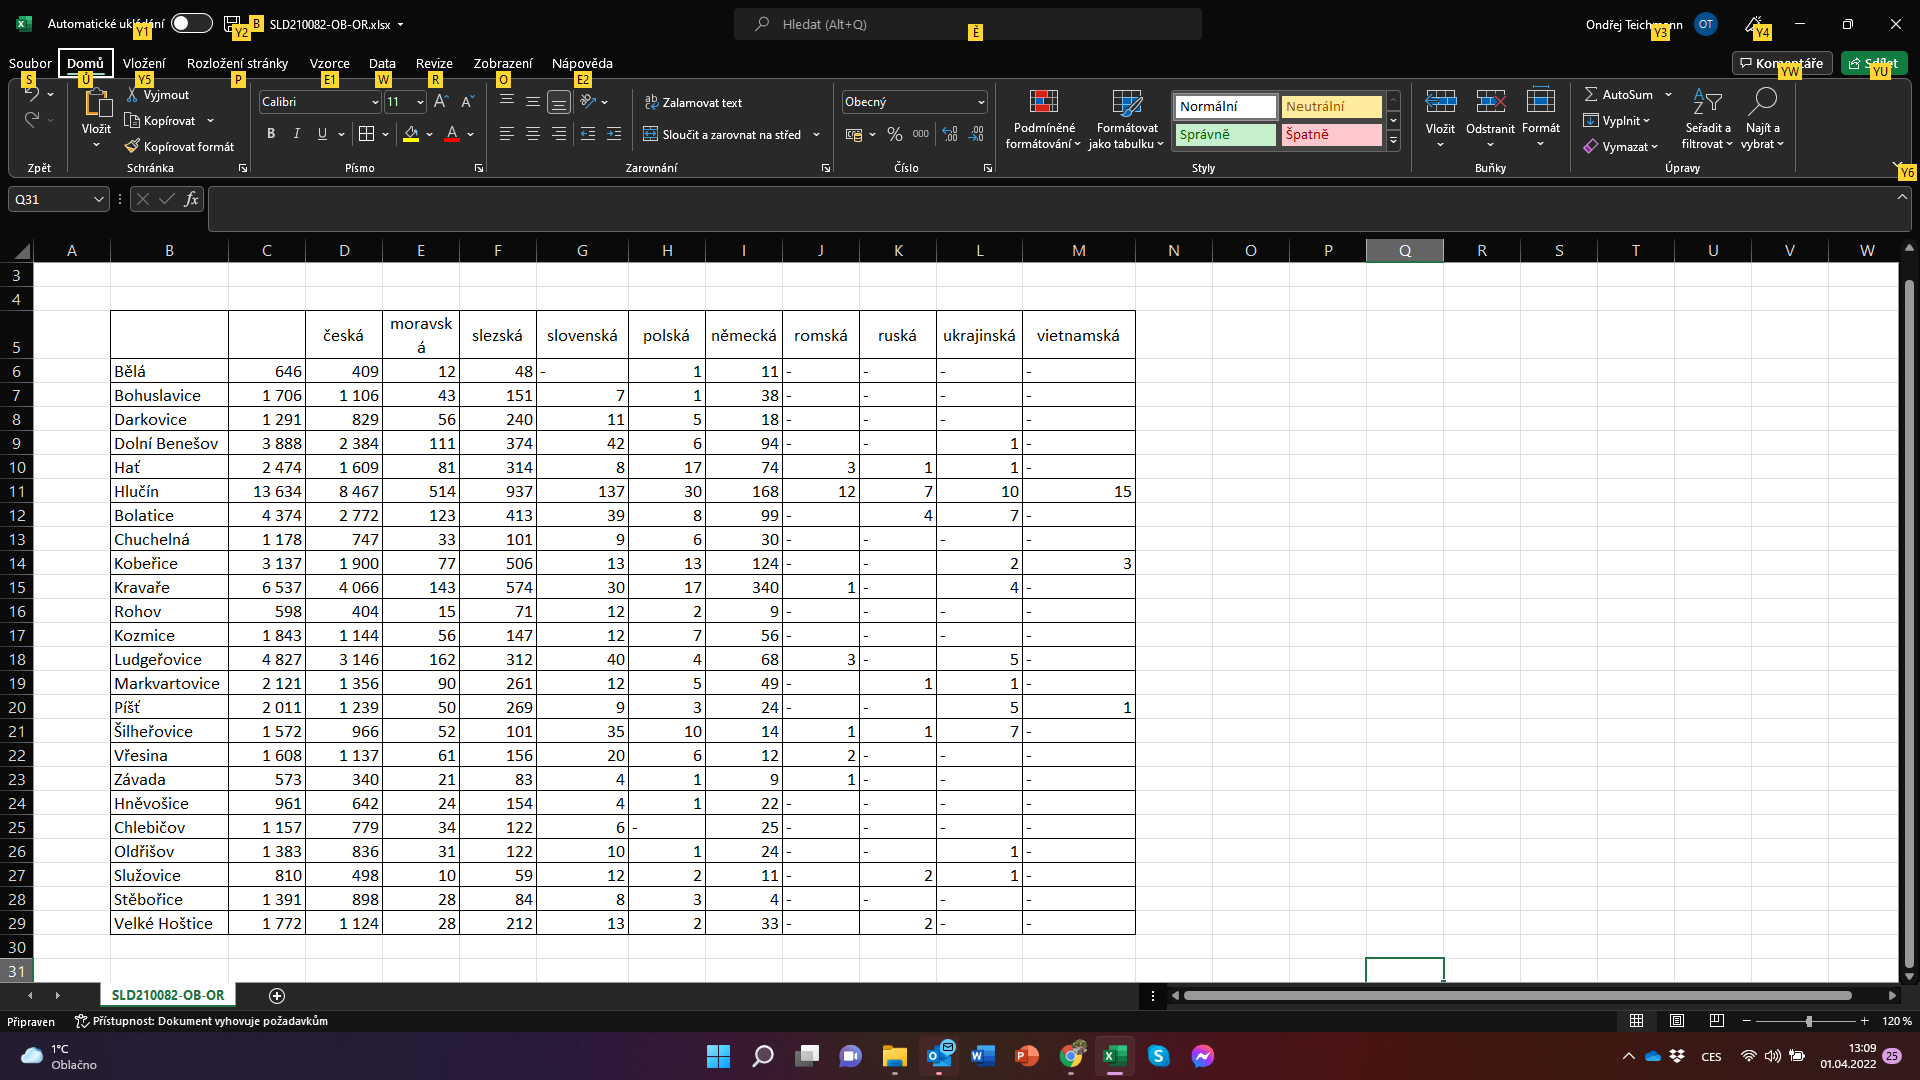Apply the Špatně cell style
The height and width of the screenshot is (1080, 1920).
[x=1331, y=135]
